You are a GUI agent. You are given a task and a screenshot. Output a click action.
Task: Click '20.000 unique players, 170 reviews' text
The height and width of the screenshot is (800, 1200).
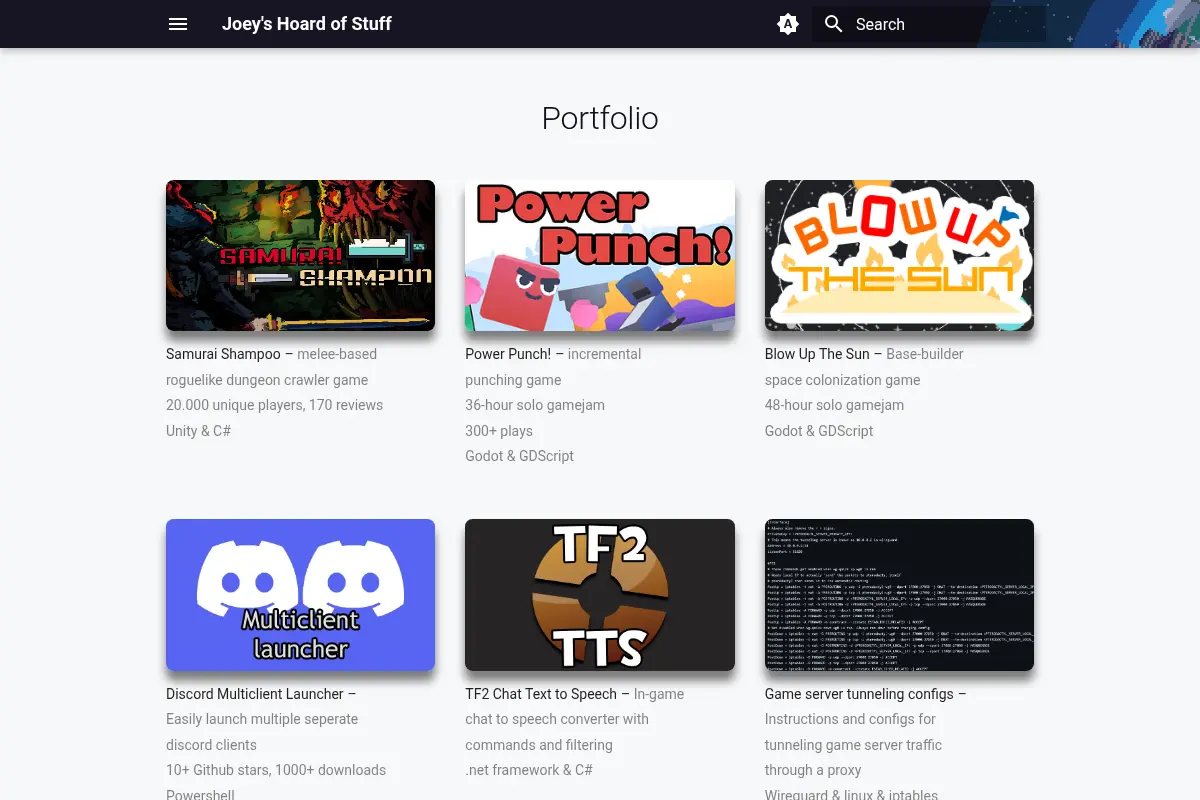pyautogui.click(x=275, y=405)
